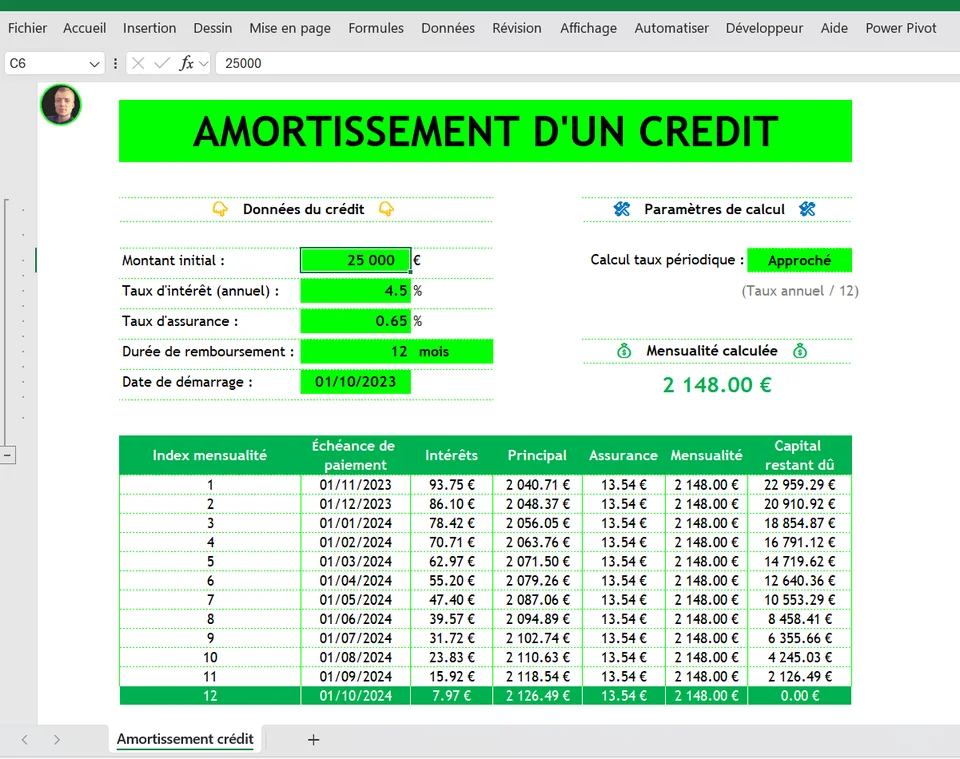This screenshot has width=960, height=759.
Task: Click the Principal column header
Action: point(538,455)
